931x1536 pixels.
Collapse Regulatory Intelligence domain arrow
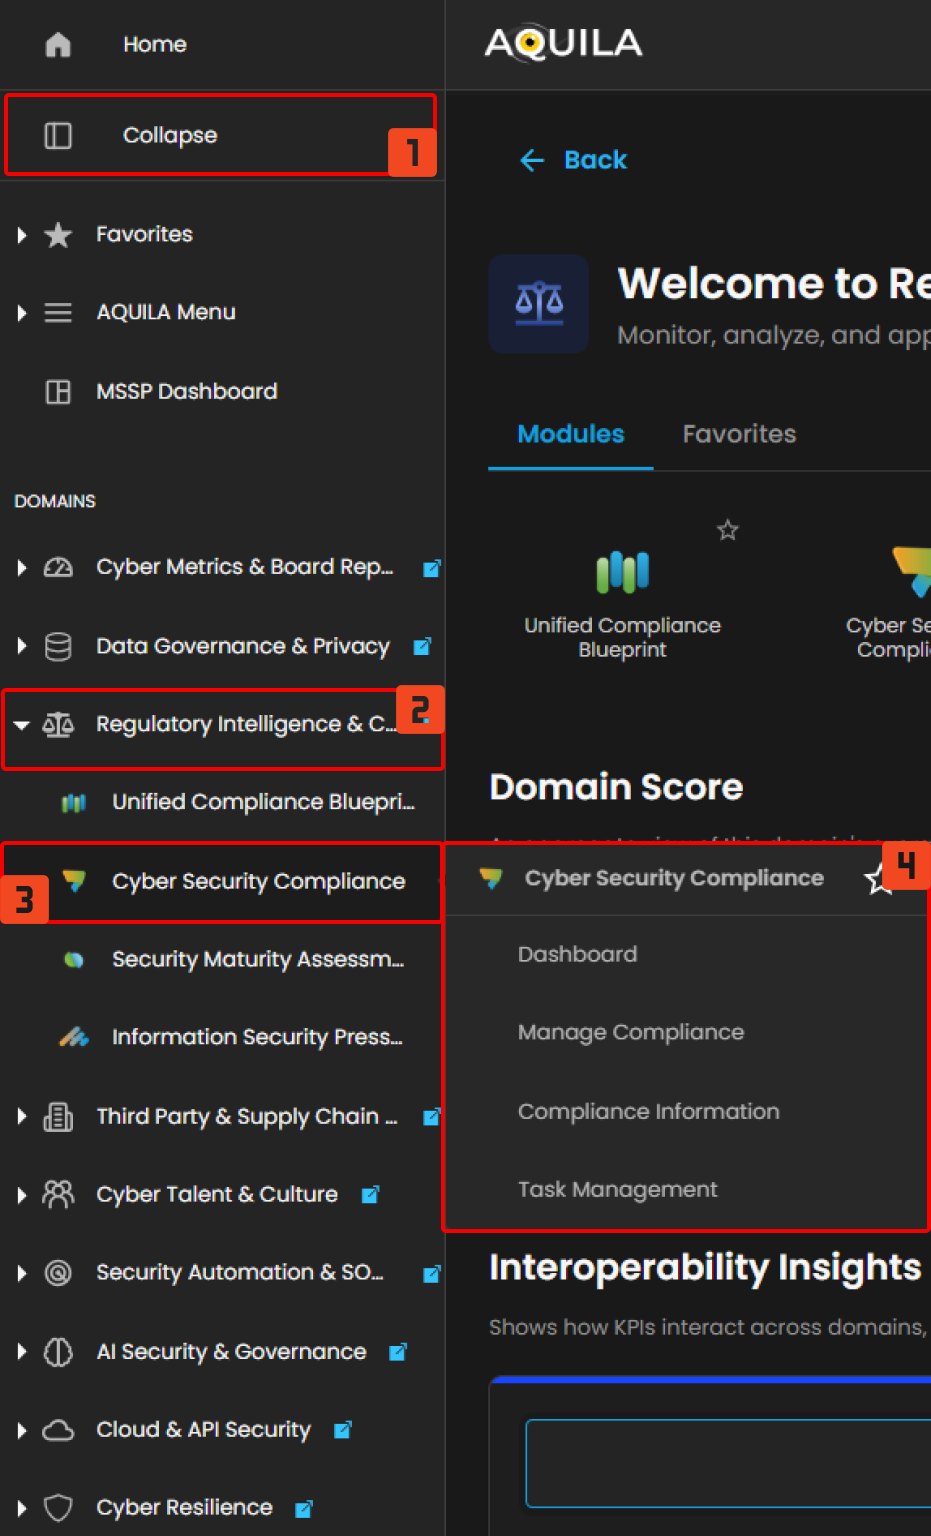click(21, 725)
